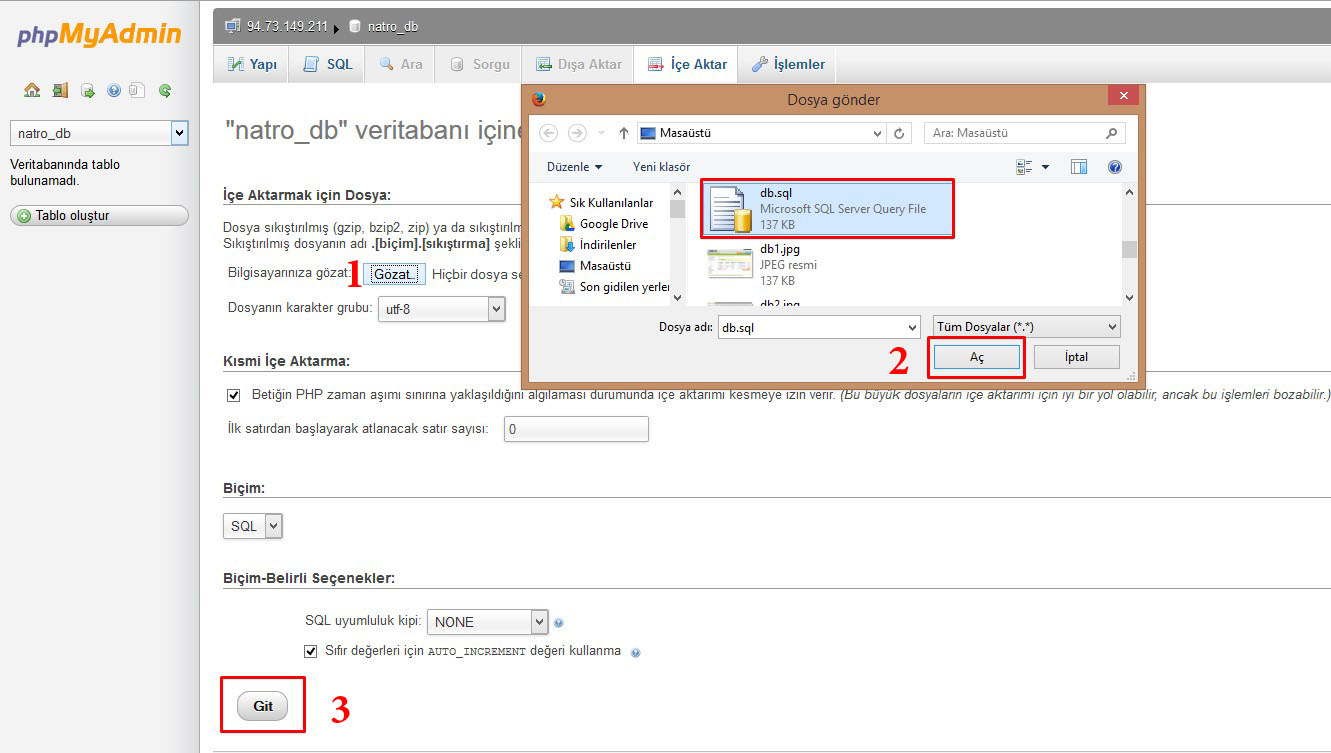Select the db.sql file icon
This screenshot has height=753, width=1331.
(730, 209)
